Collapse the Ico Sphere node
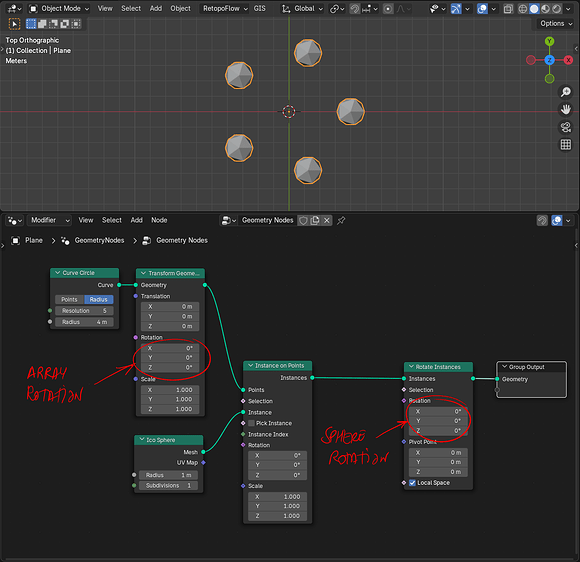Viewport: 580px width, 562px height. coord(142,440)
